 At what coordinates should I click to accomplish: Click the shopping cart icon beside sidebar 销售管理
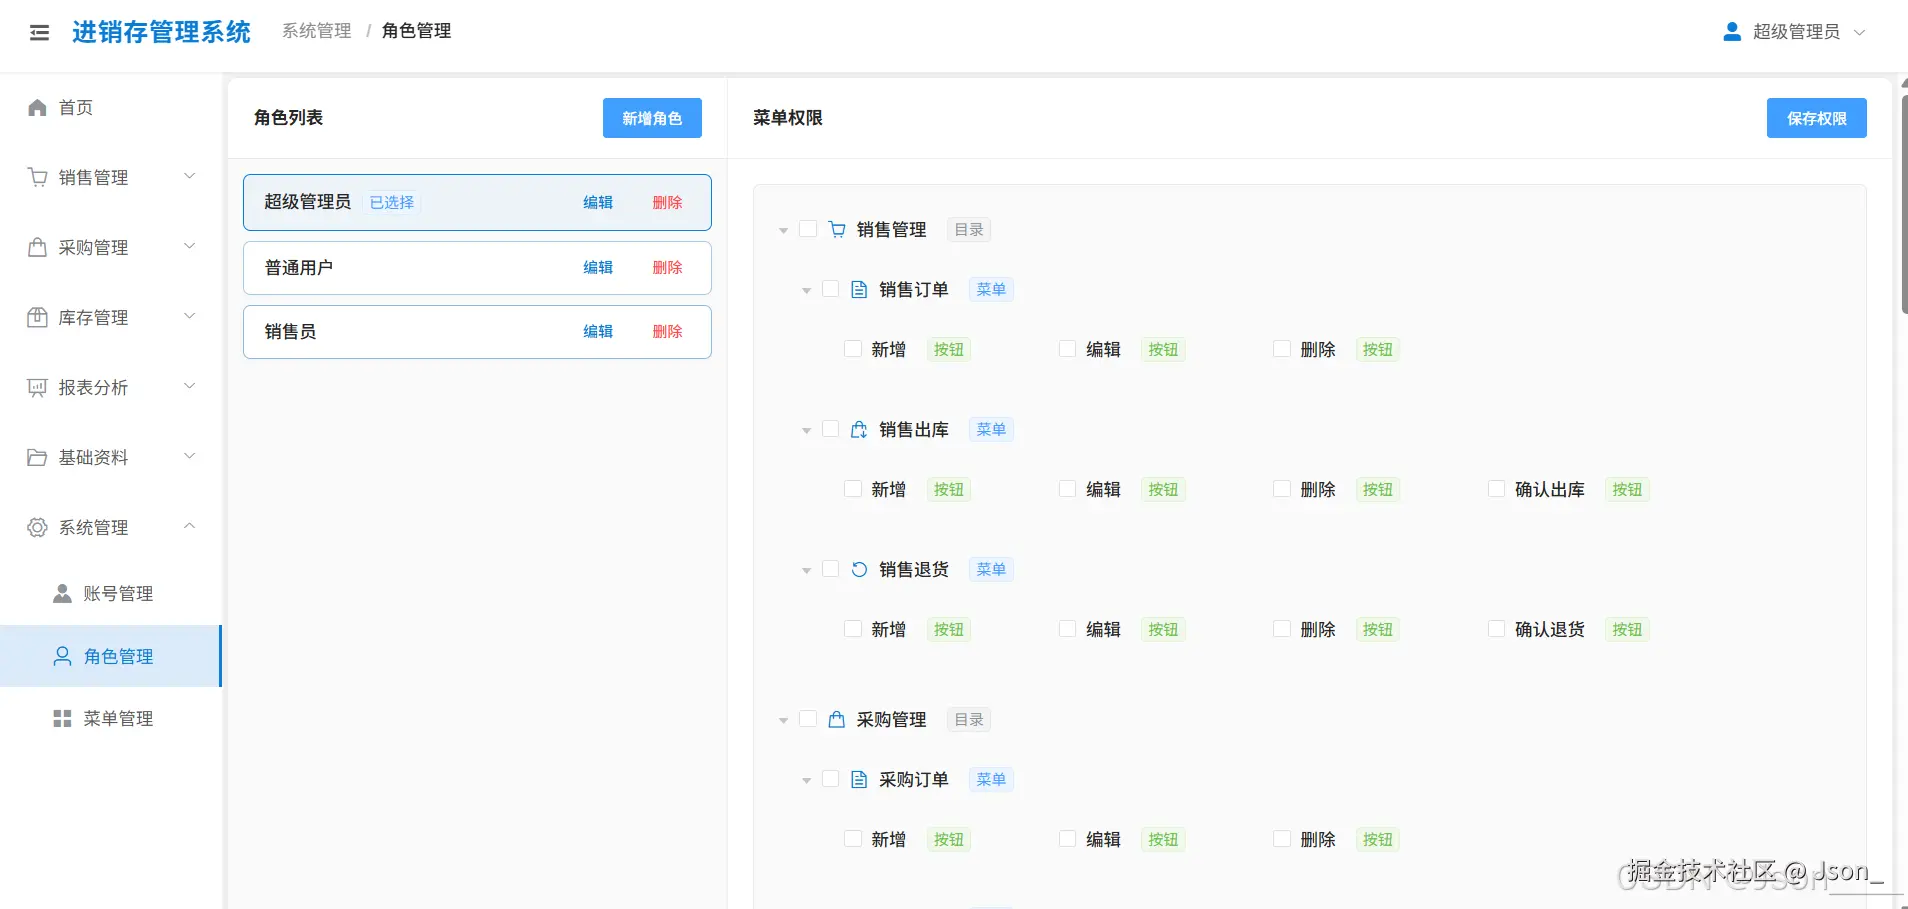(x=38, y=177)
